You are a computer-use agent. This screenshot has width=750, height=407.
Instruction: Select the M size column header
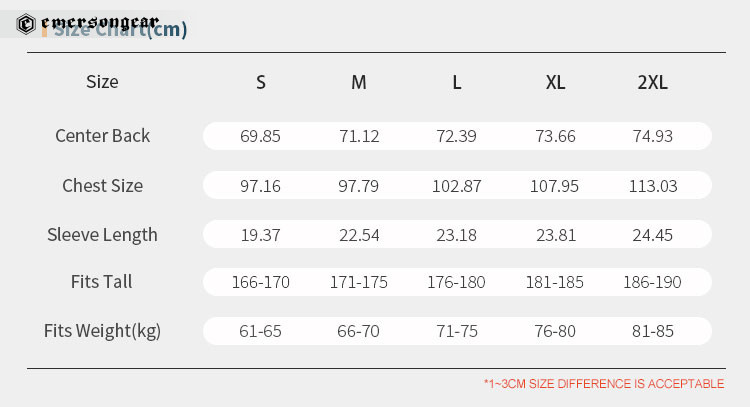[x=359, y=82]
